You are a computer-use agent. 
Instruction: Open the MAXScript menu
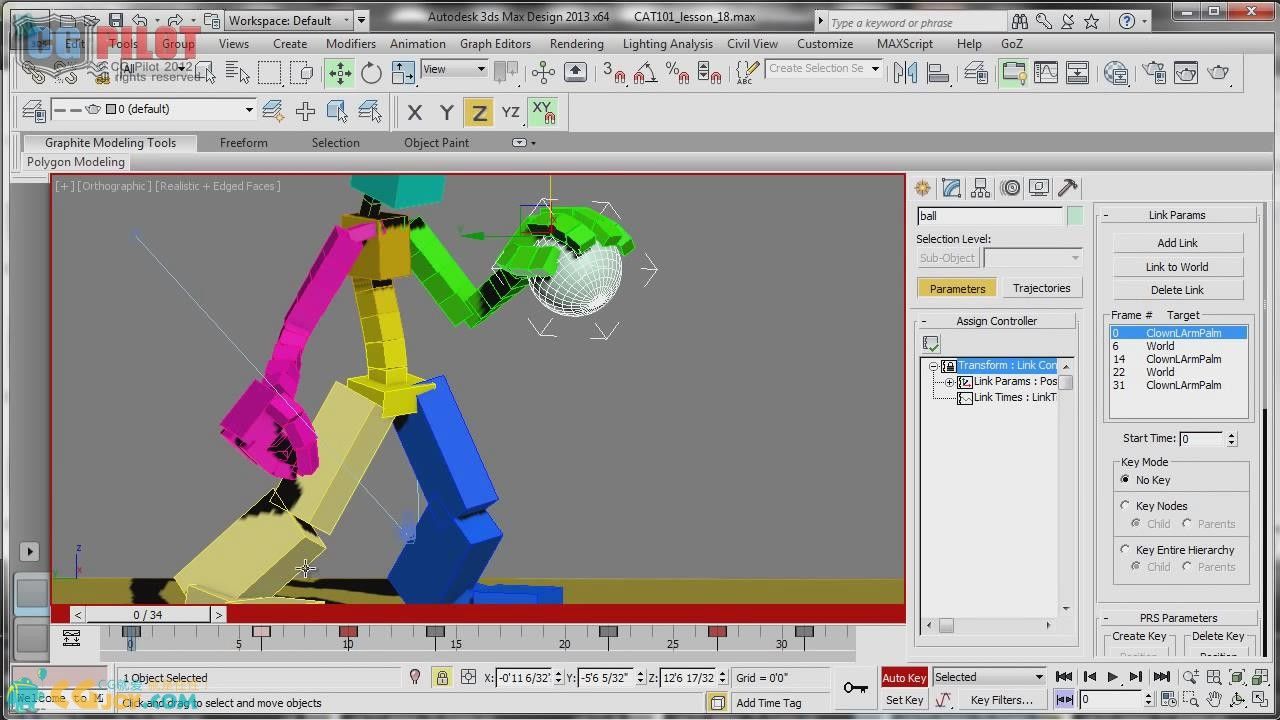905,44
